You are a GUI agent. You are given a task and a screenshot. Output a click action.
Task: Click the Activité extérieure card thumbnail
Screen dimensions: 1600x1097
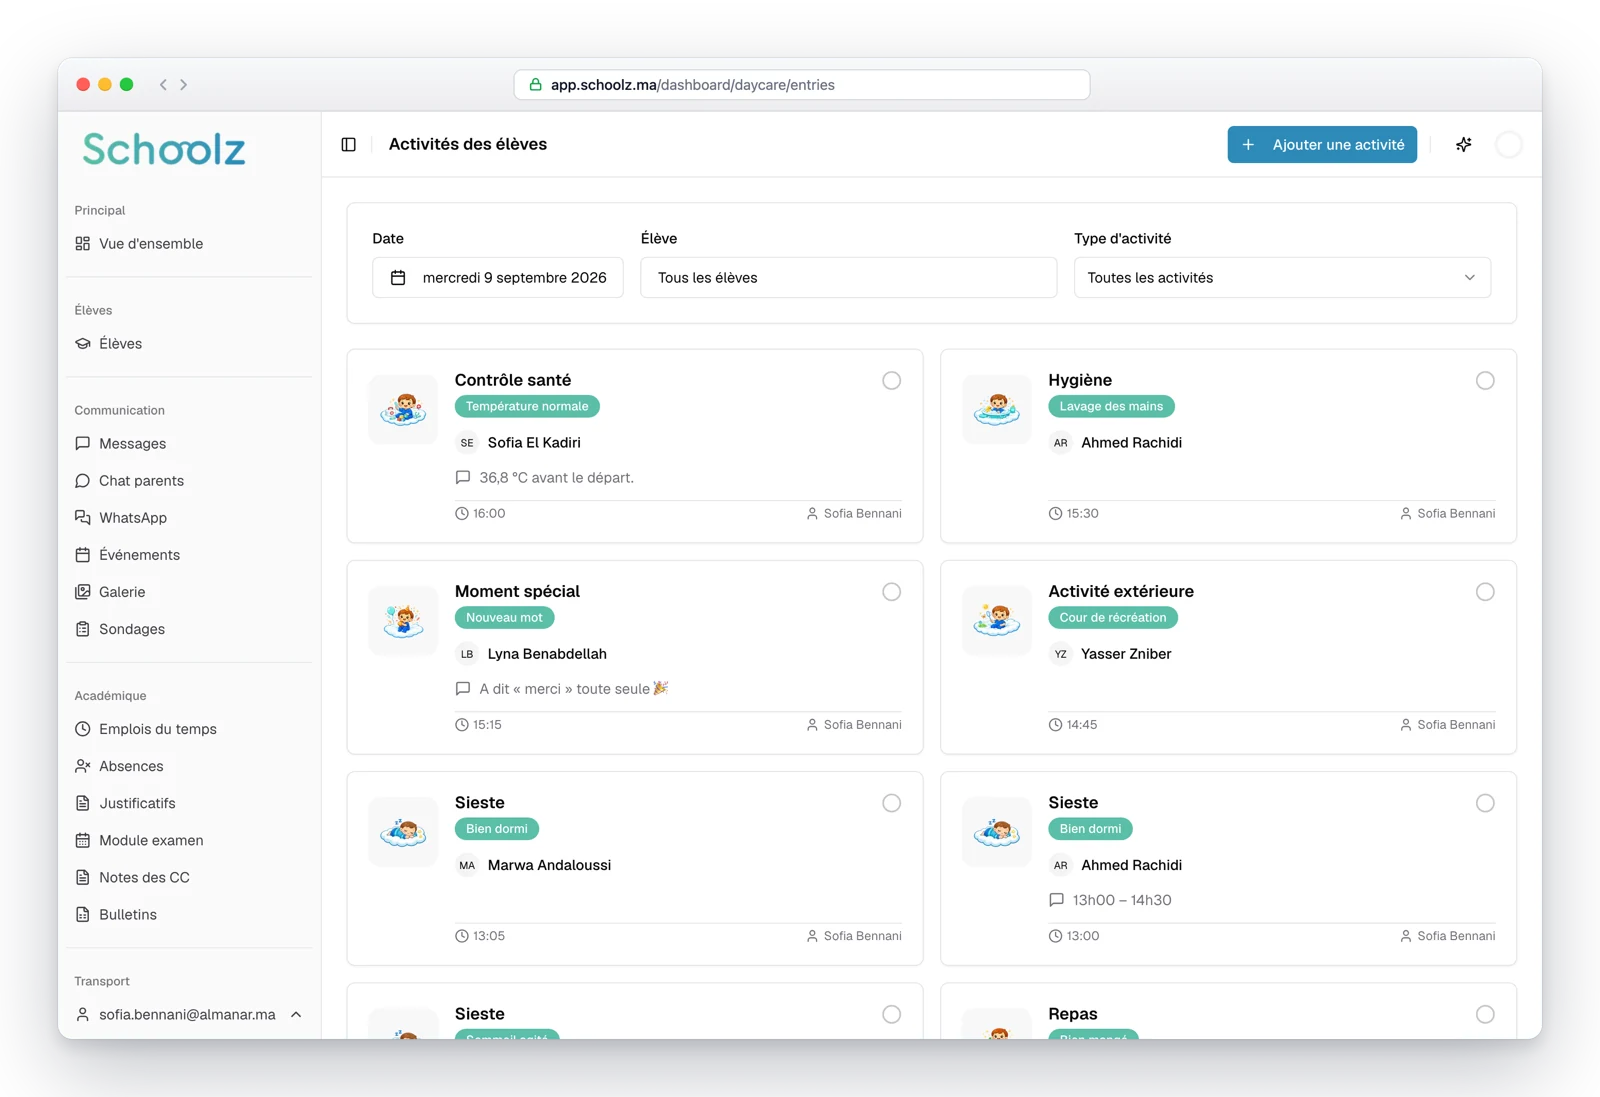point(997,621)
